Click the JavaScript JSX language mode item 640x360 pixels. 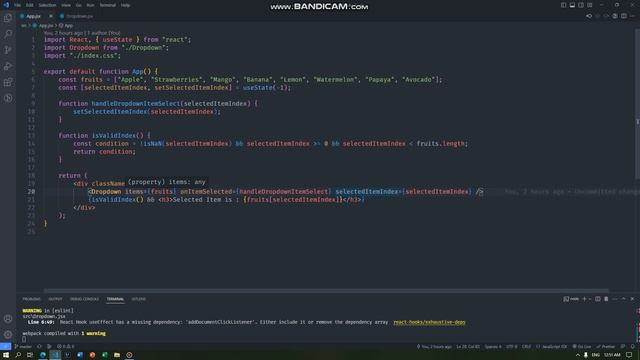click(551, 347)
